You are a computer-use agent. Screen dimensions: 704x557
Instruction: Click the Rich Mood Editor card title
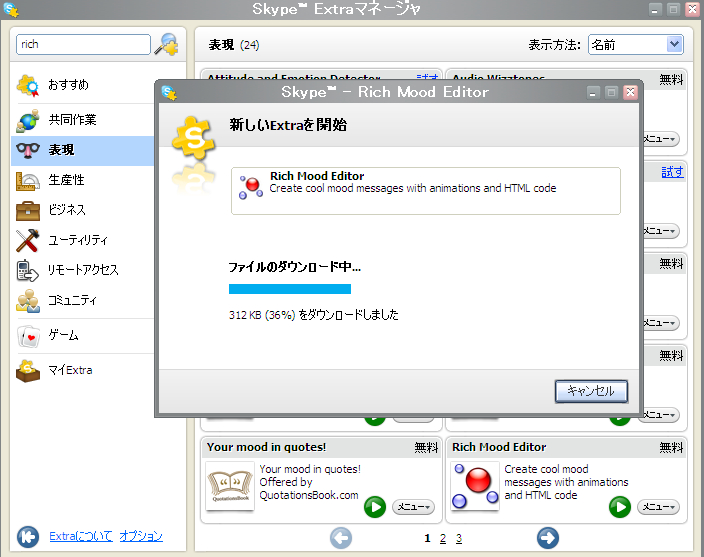coord(499,447)
